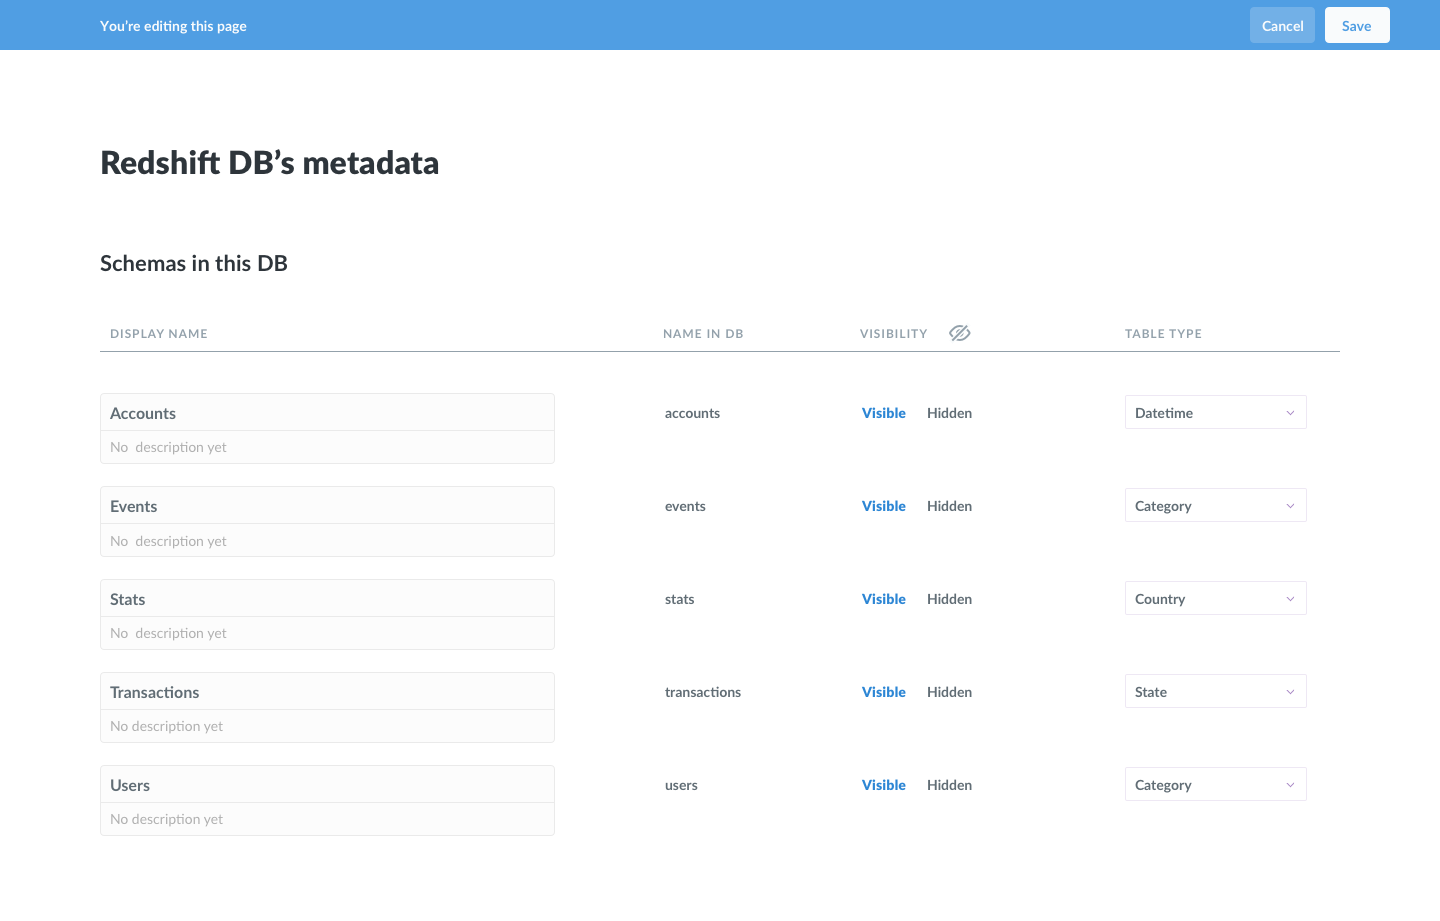This screenshot has width=1440, height=921.
Task: Open the Category dropdown for the Events row
Action: tap(1215, 505)
